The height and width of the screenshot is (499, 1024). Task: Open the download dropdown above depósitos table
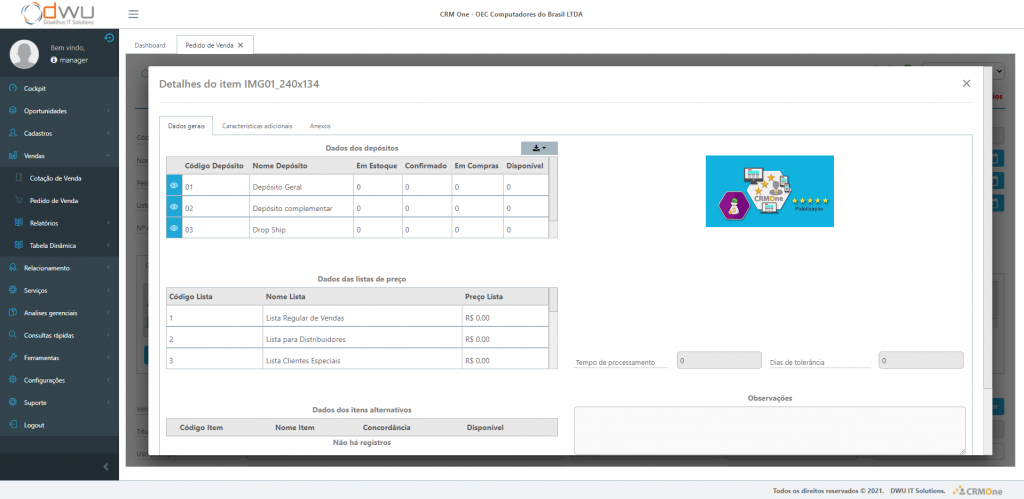[539, 147]
